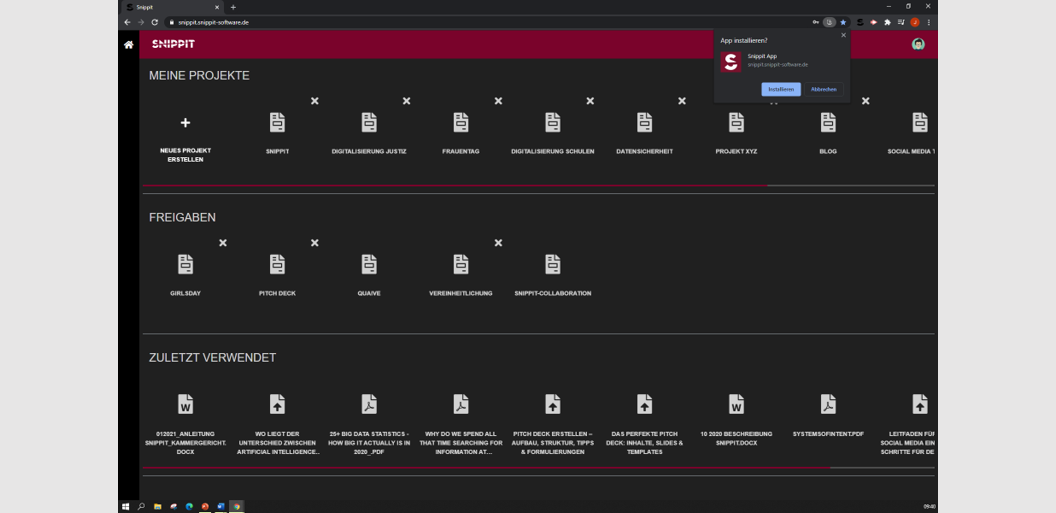Screen dimensions: 1056x513
Task: Open the Snippit-Collaboration shared project icon
Action: [x=553, y=264]
